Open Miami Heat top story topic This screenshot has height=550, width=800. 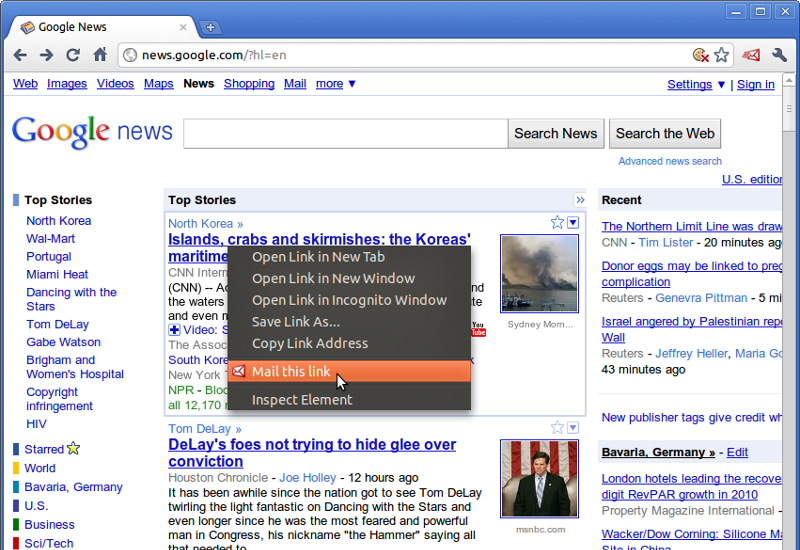coord(57,274)
